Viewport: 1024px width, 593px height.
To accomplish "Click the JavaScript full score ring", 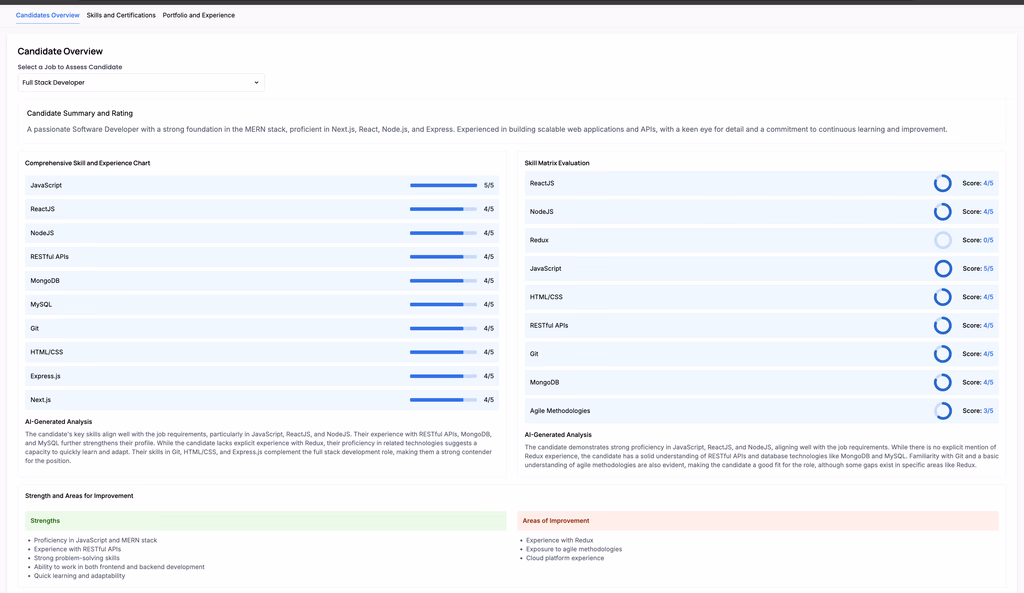I will 942,268.
